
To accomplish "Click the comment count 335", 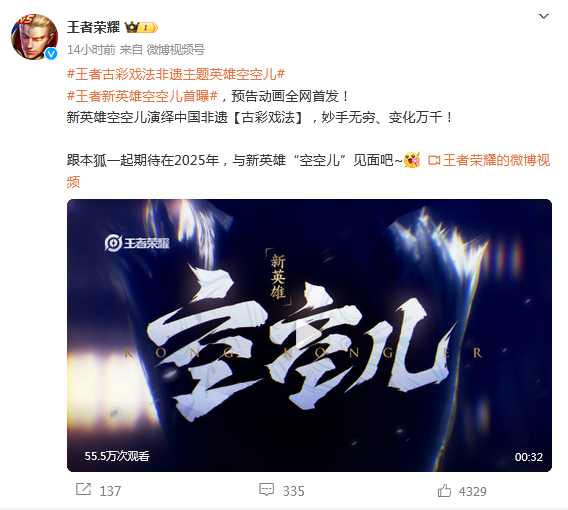I will 293,491.
